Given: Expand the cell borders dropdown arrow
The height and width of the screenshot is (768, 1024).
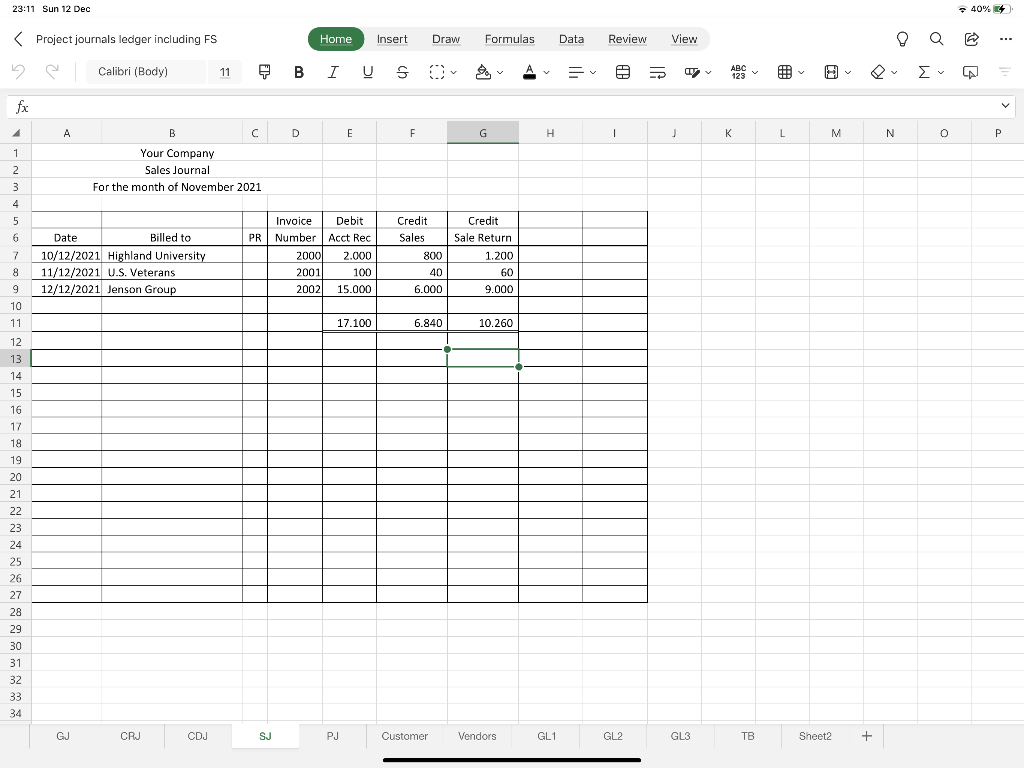Looking at the screenshot, I should [x=453, y=72].
